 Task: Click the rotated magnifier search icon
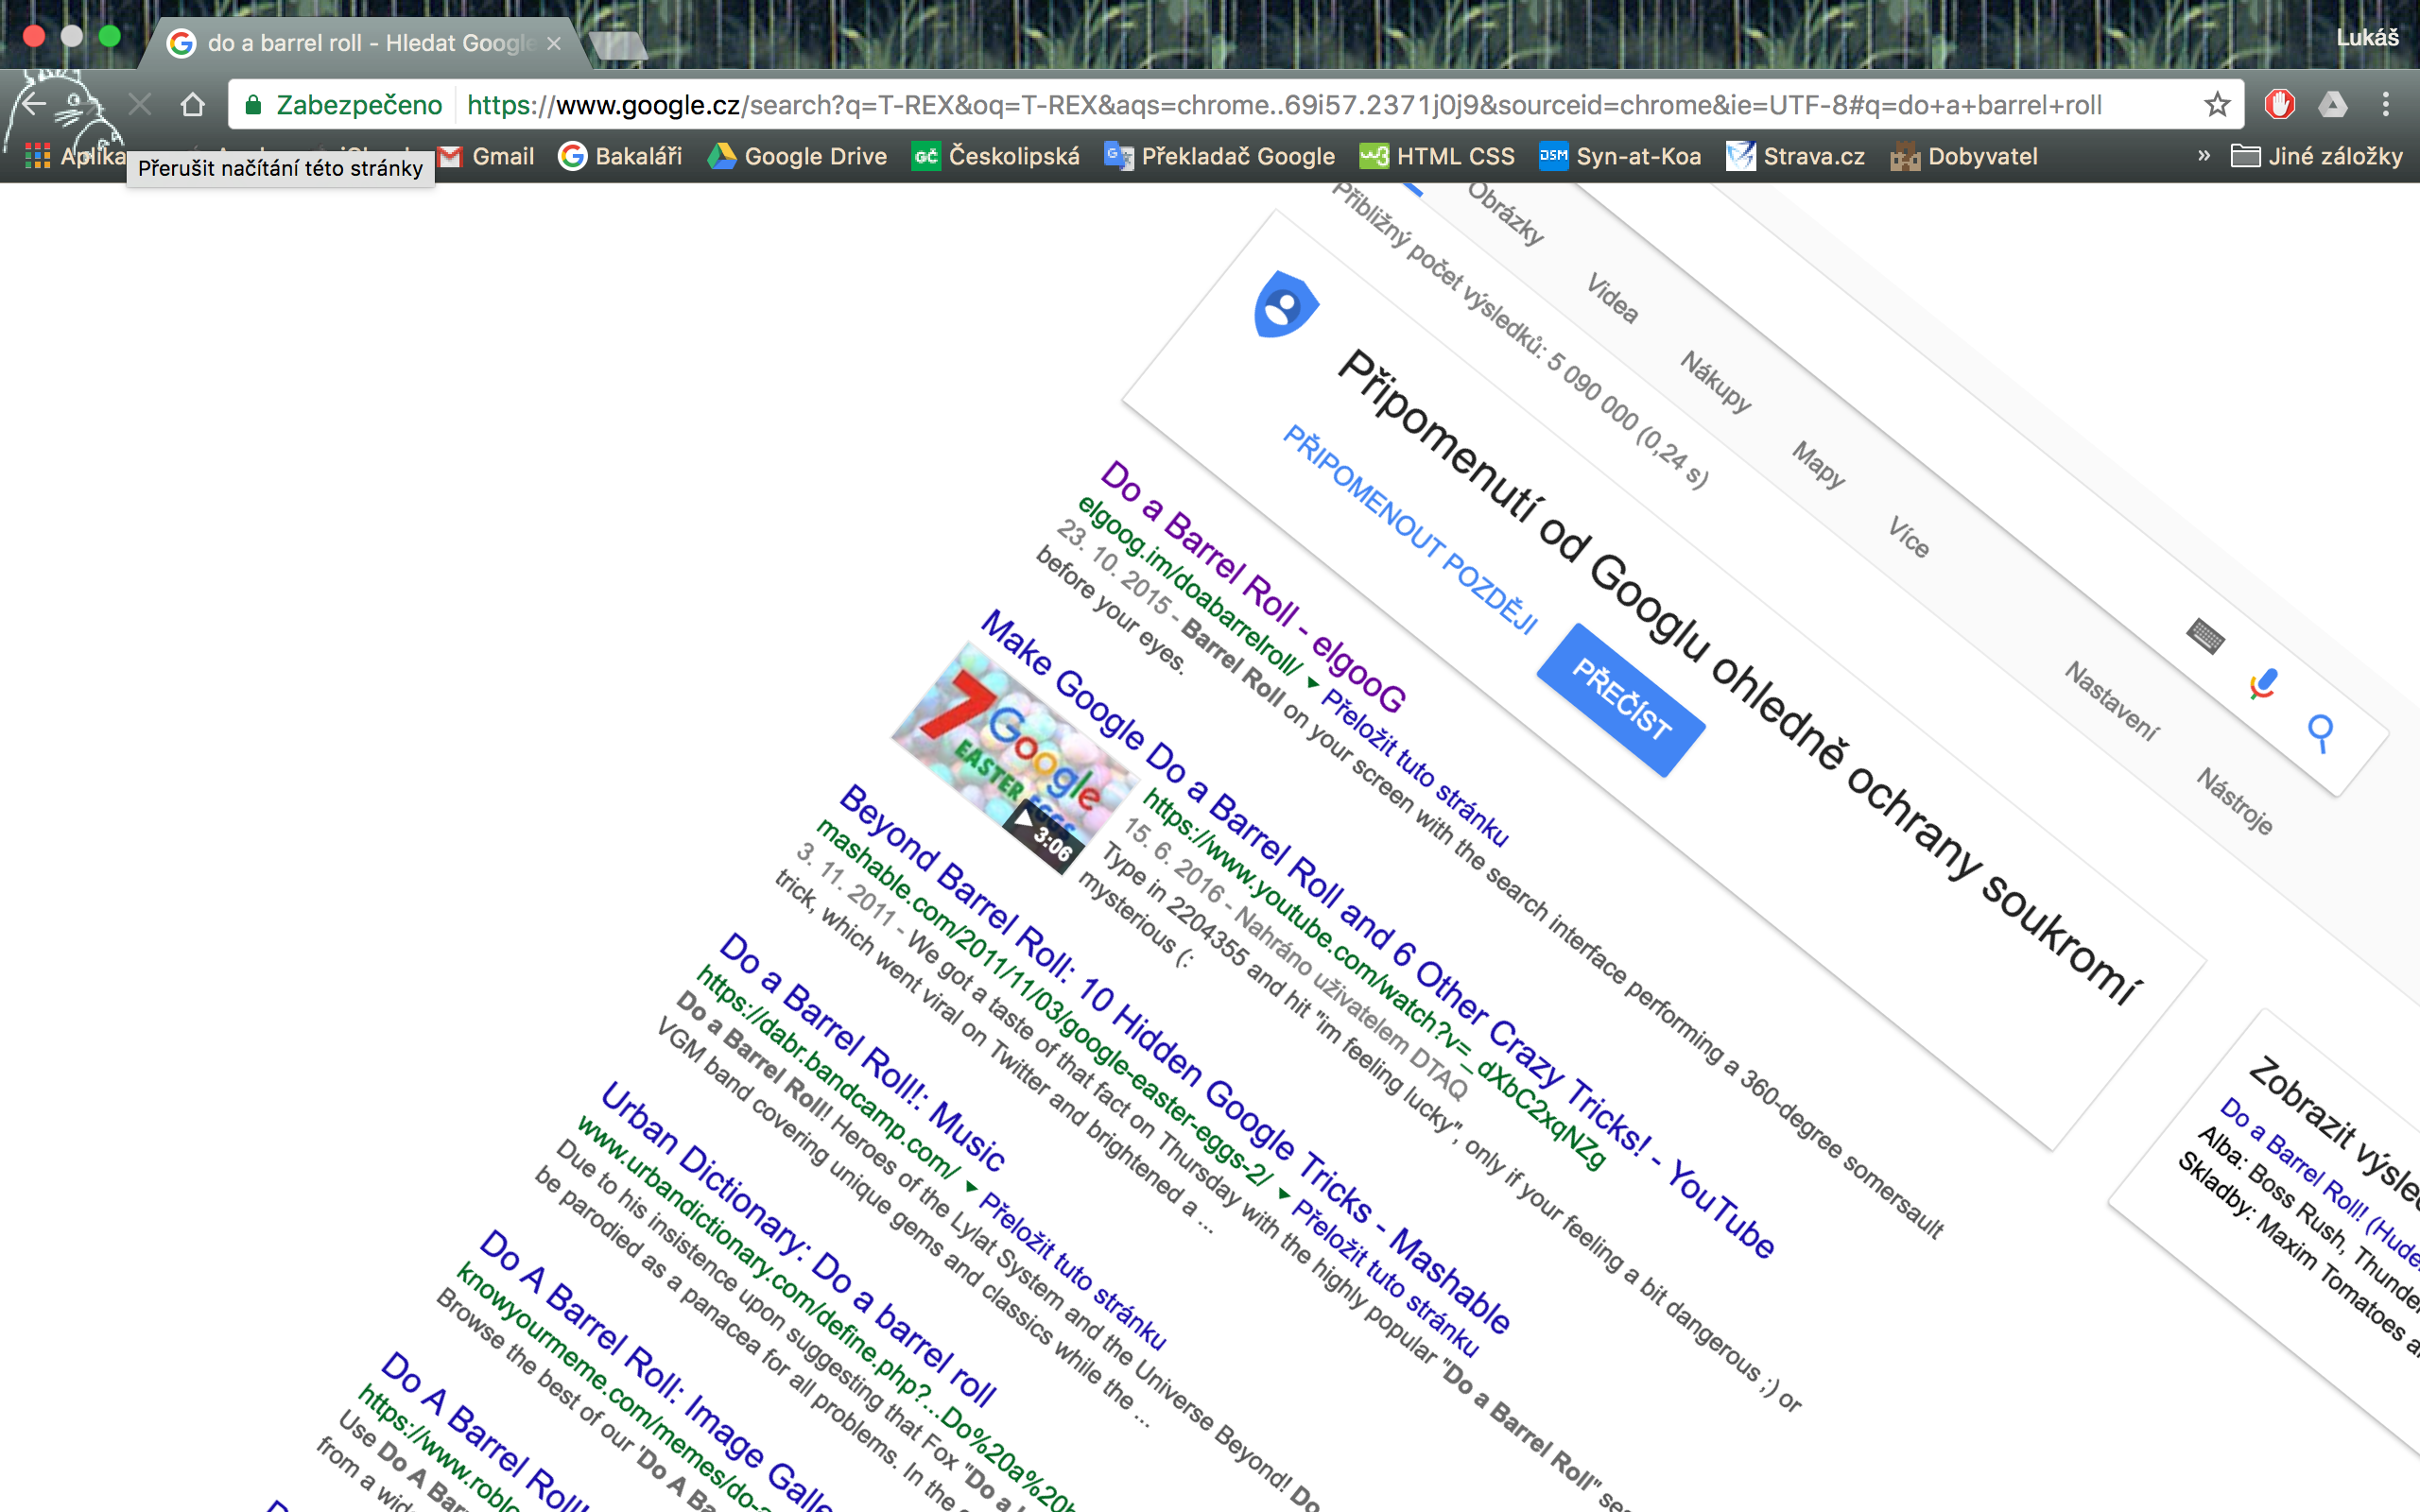click(2321, 732)
